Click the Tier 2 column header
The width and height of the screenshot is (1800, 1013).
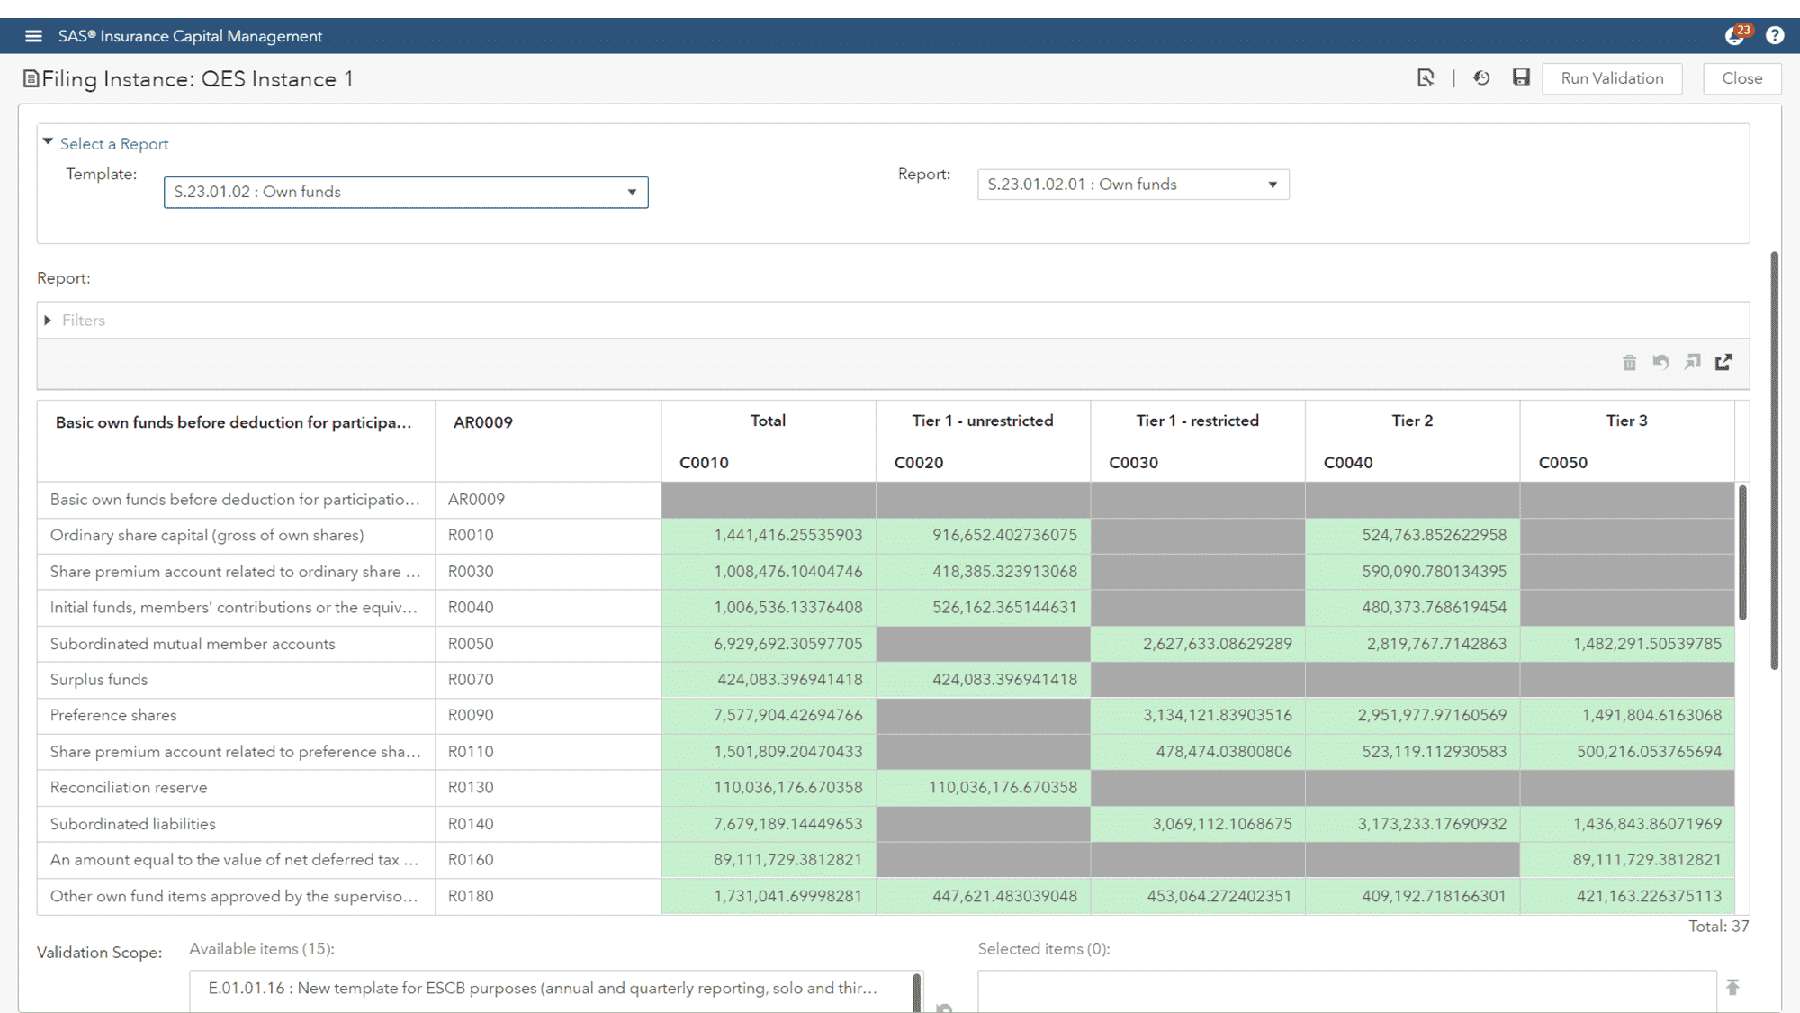(x=1412, y=421)
